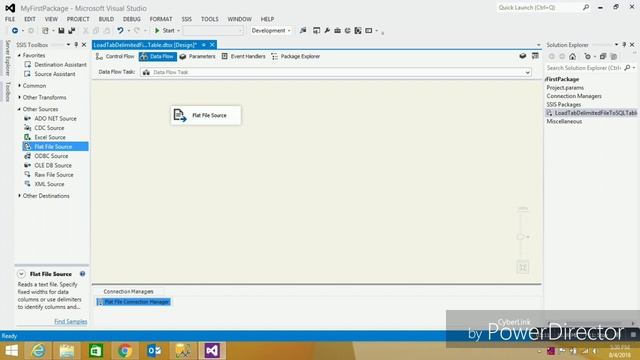The height and width of the screenshot is (360, 640).
Task: Collapse the Other Sources group
Action: point(19,109)
